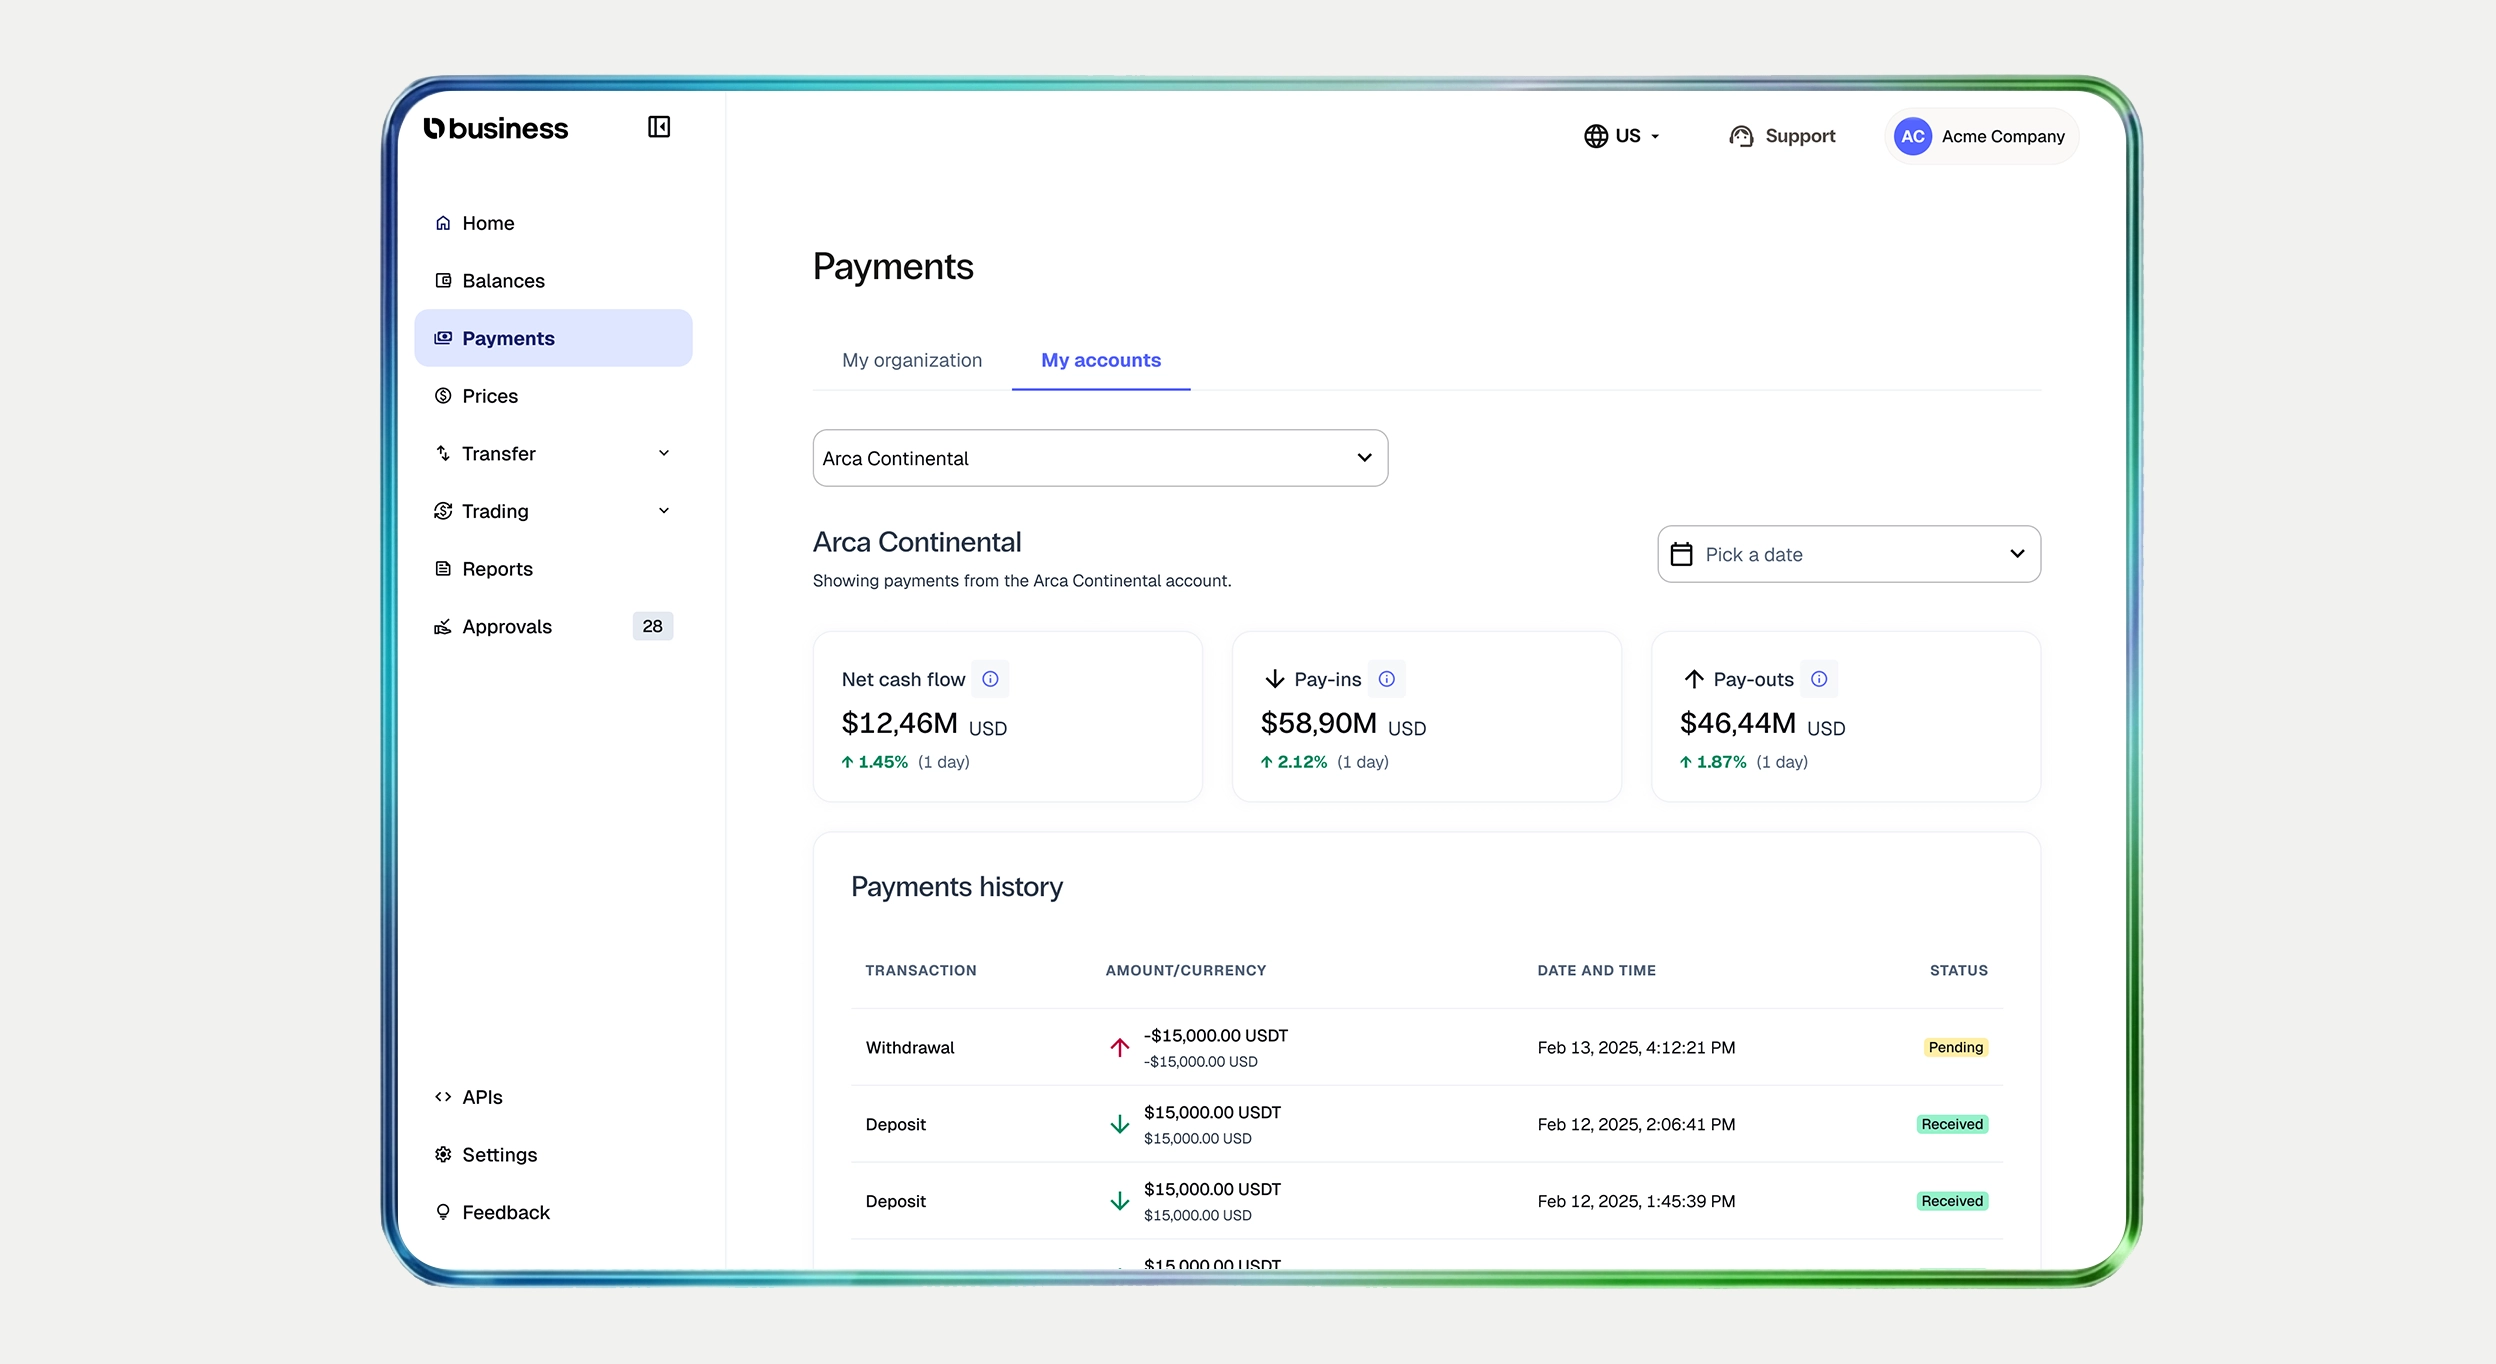
Task: Click Received badge on 2:06:41 PM row
Action: coord(1952,1124)
